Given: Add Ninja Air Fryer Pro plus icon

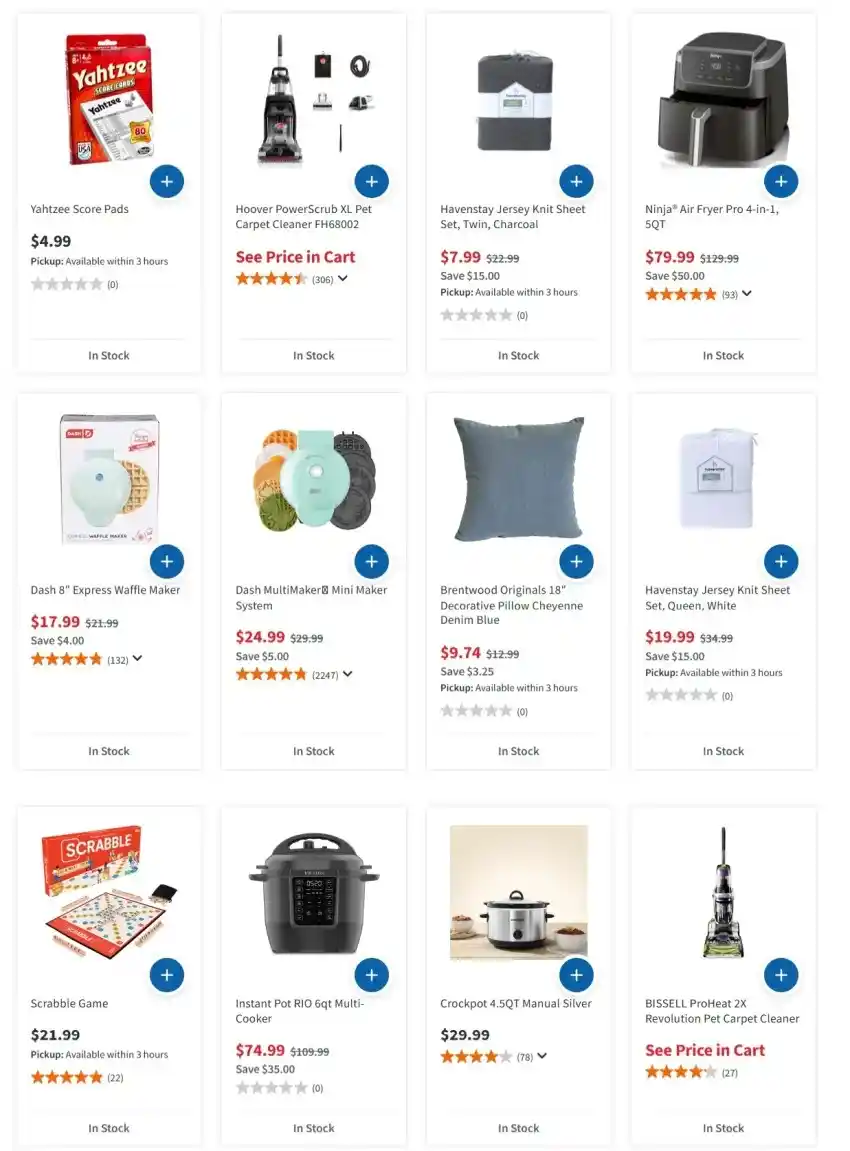Looking at the screenshot, I should 781,181.
